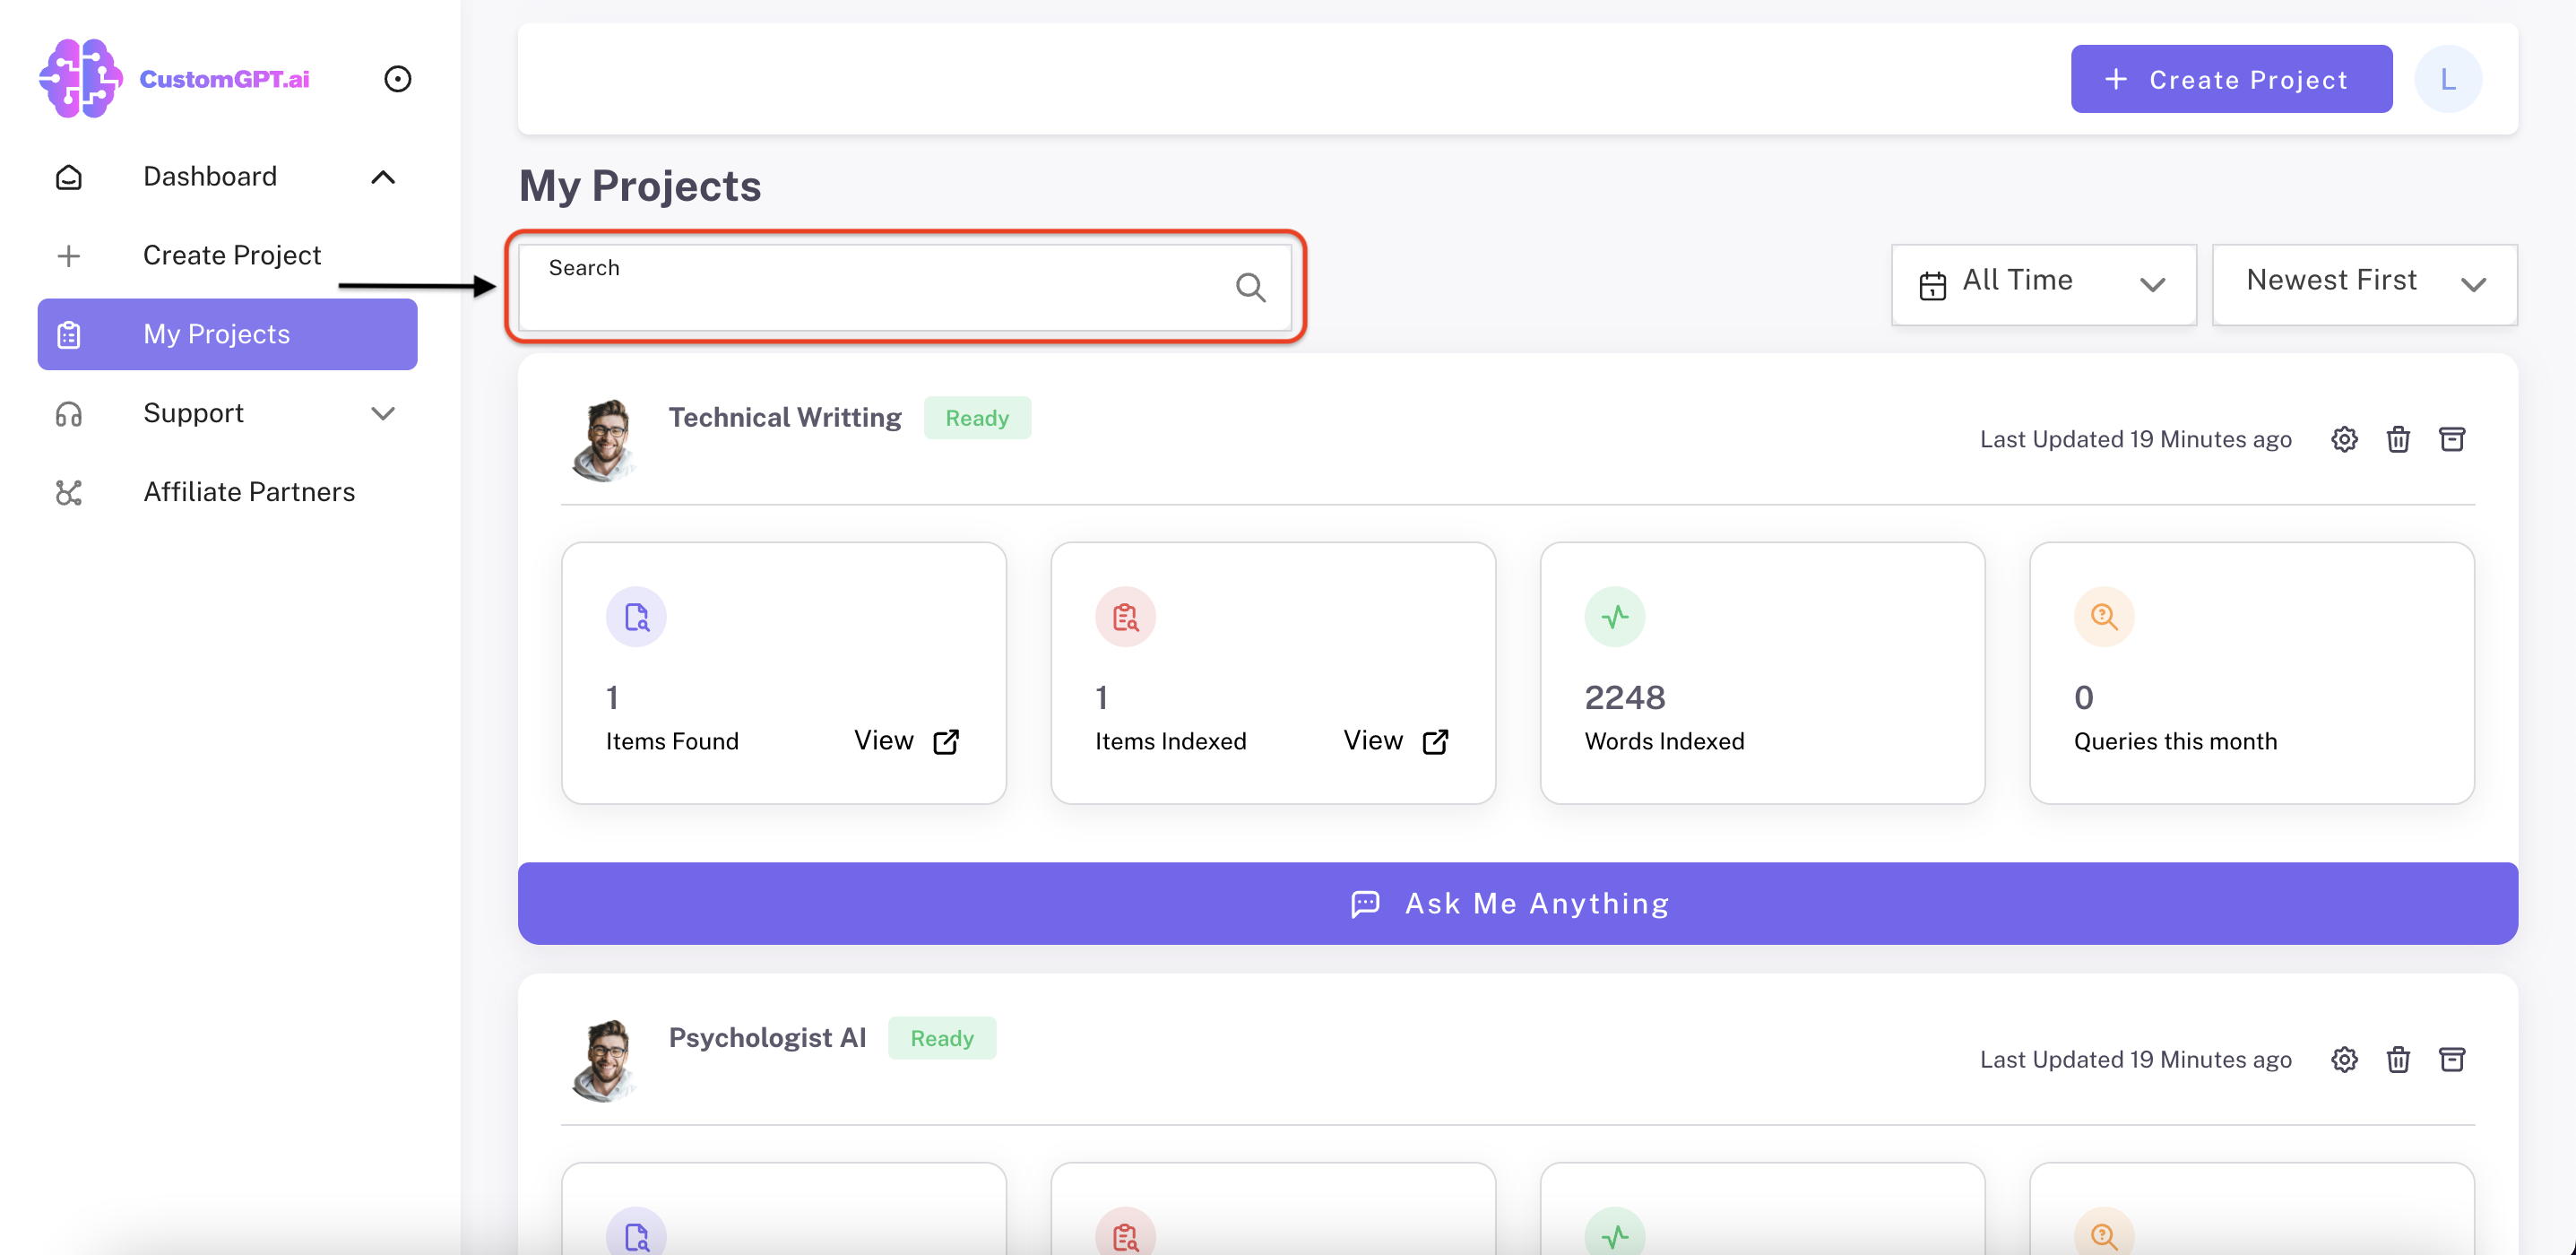Open the All Time date filter dropdown
This screenshot has width=2576, height=1255.
tap(2042, 284)
